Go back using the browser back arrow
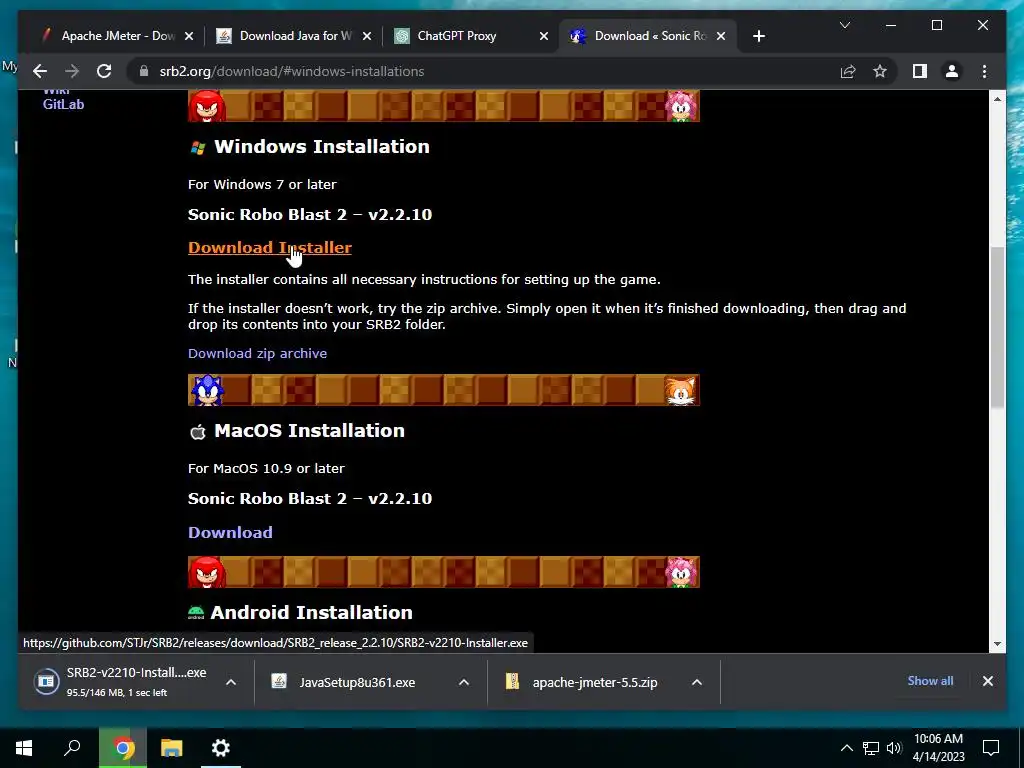 point(40,71)
